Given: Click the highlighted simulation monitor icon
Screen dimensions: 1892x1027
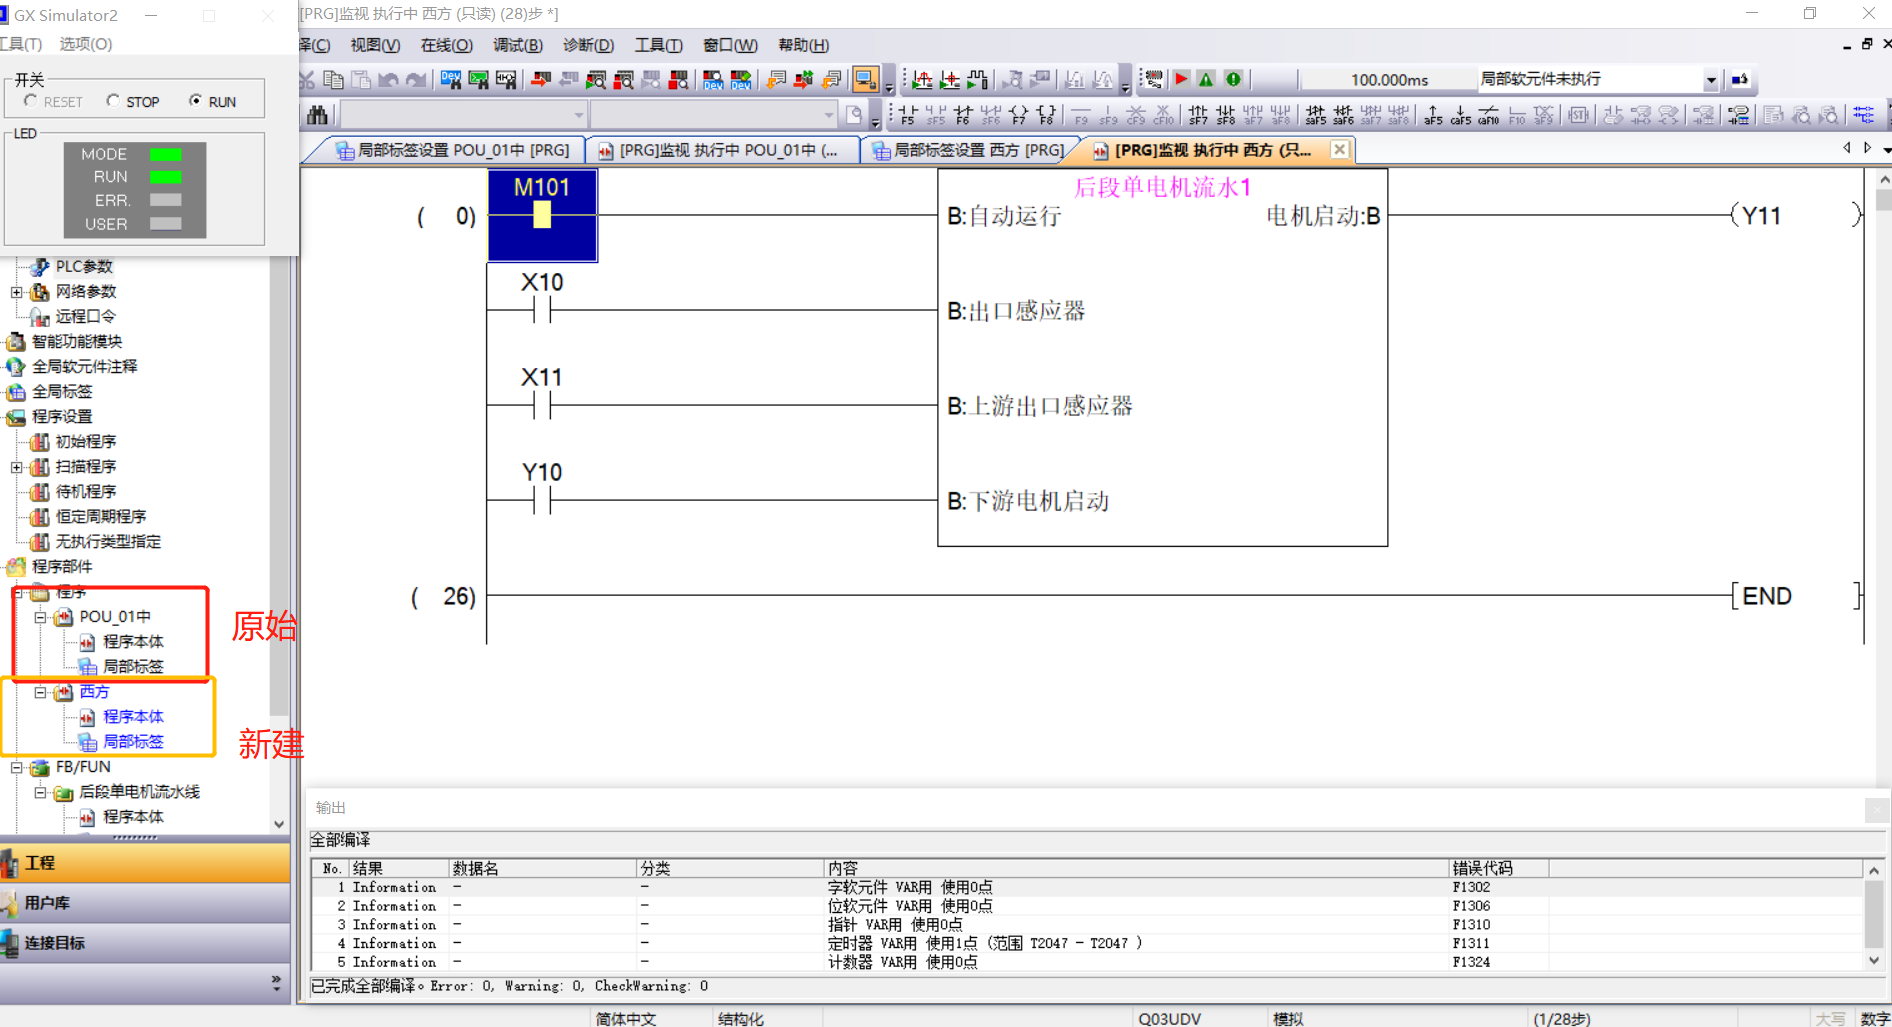Looking at the screenshot, I should (865, 79).
